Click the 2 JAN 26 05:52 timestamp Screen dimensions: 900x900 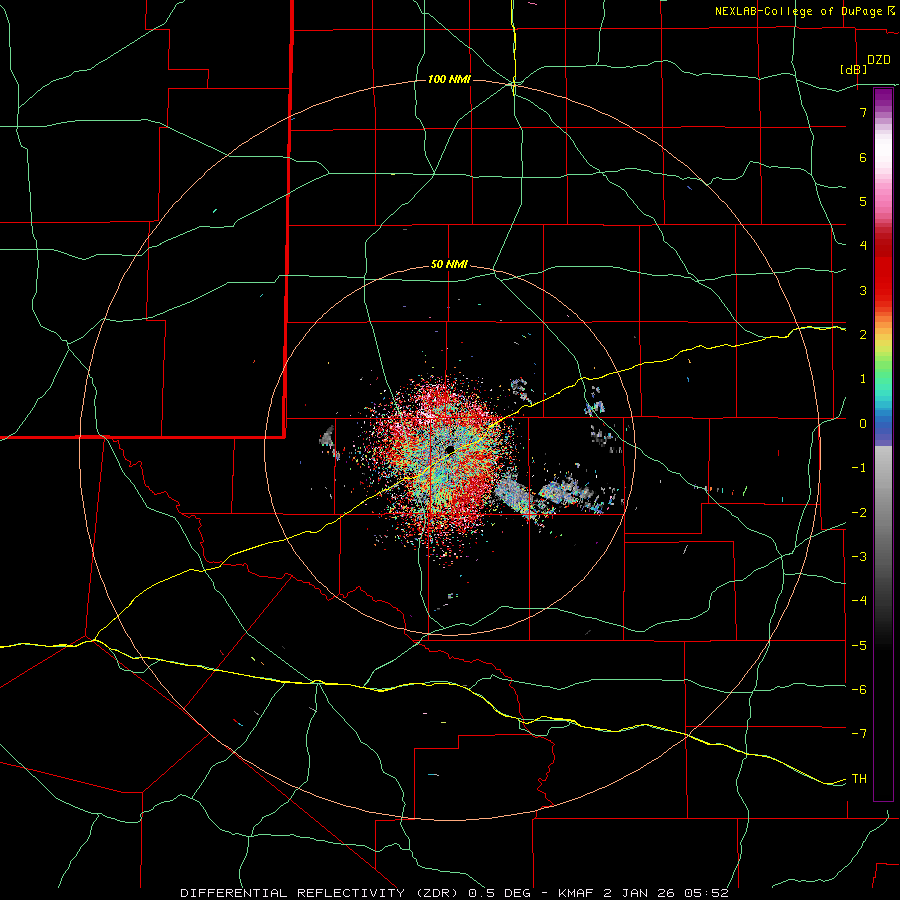click(666, 893)
